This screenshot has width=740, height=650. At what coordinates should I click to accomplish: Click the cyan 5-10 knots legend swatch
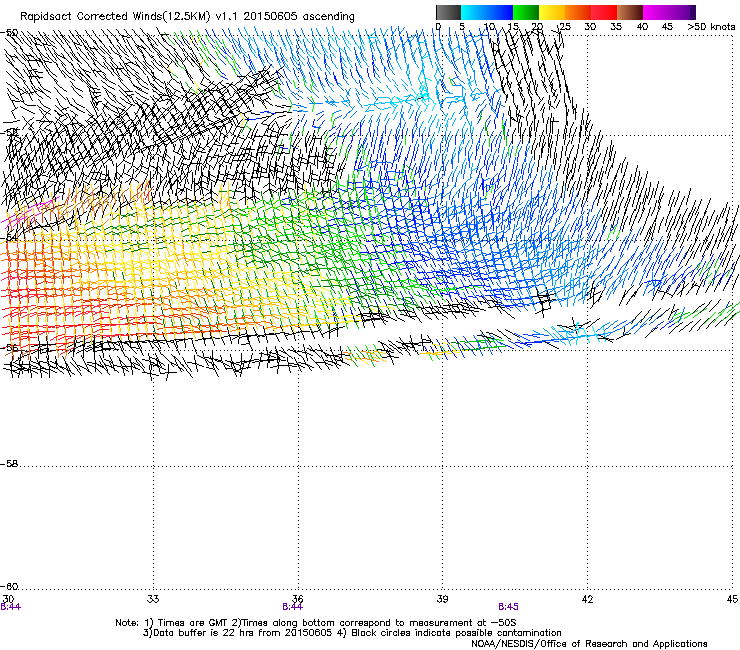474,12
